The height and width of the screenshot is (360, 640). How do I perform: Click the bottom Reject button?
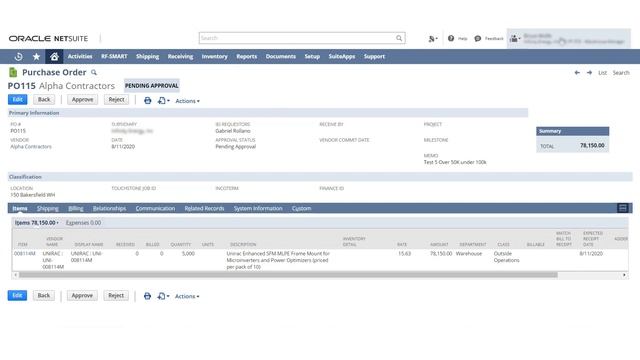click(x=116, y=295)
